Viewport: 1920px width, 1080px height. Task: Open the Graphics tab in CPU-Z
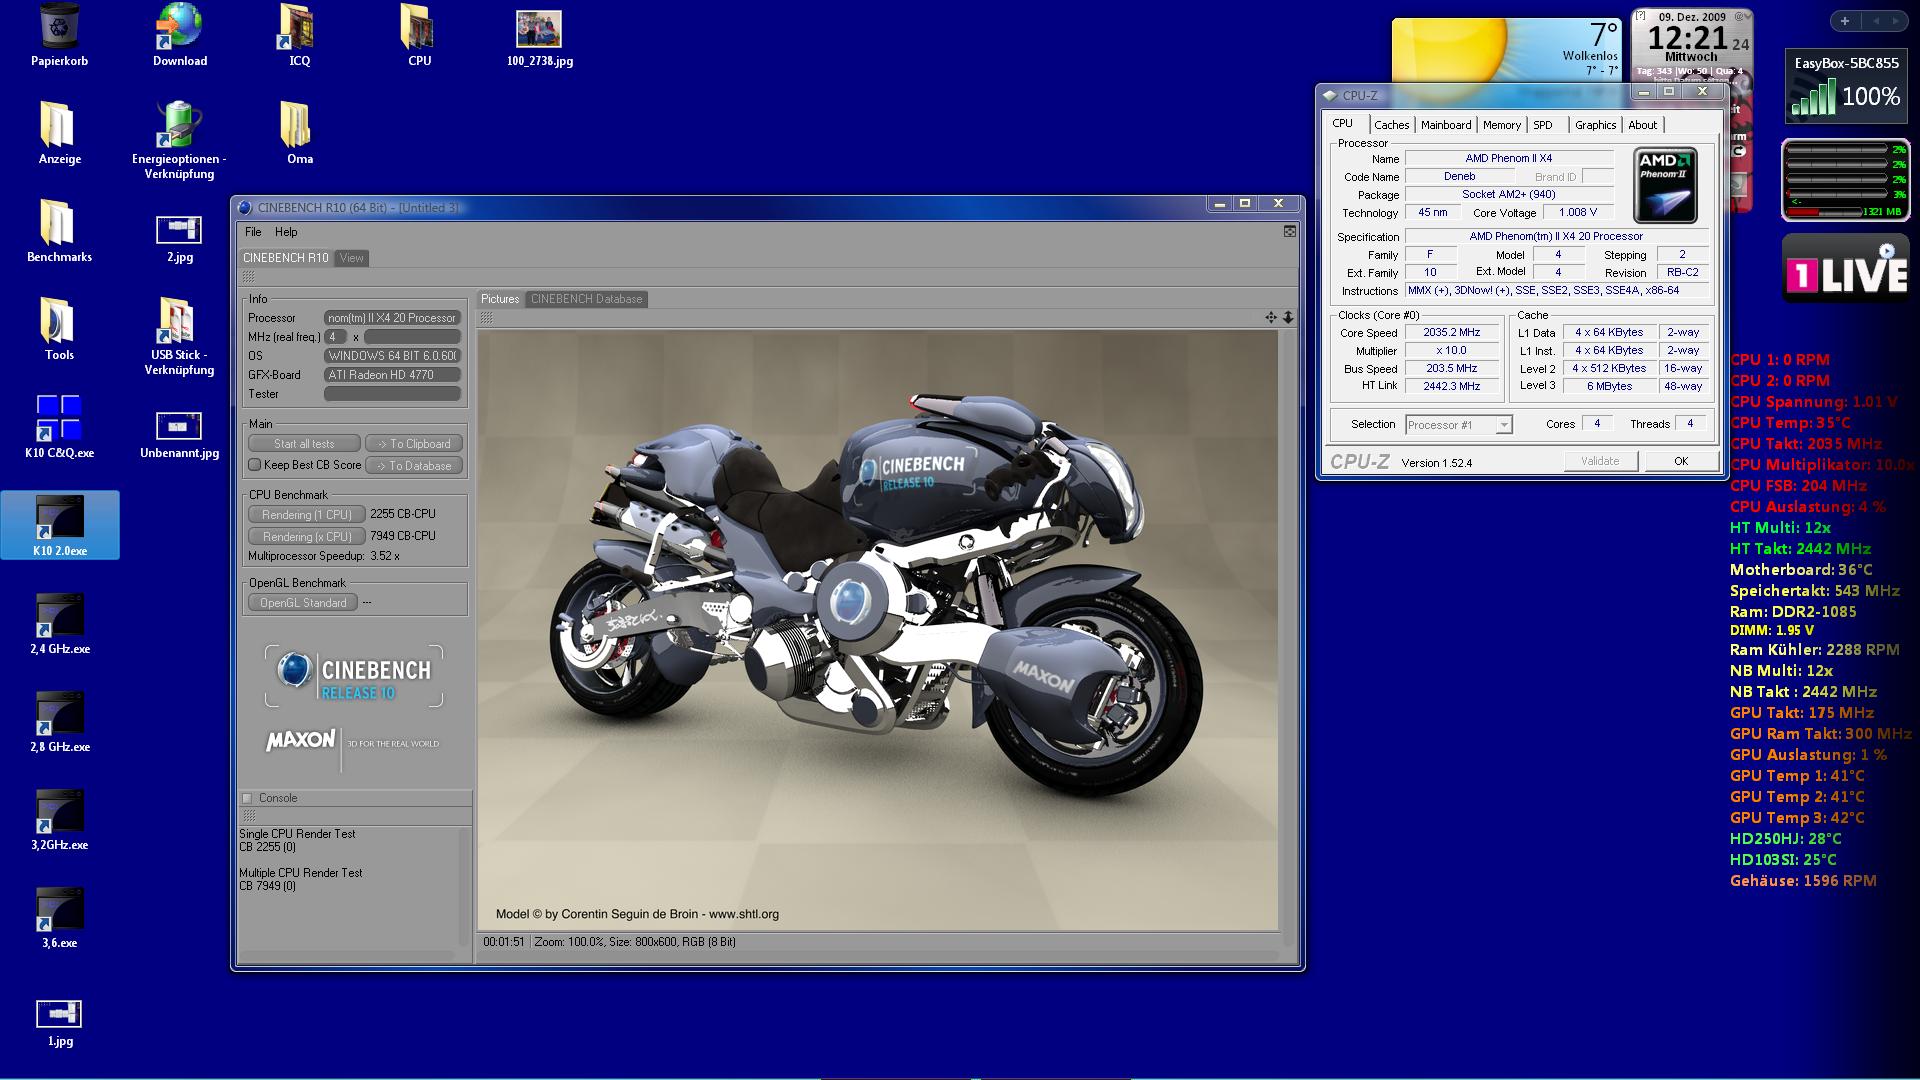pos(1595,125)
